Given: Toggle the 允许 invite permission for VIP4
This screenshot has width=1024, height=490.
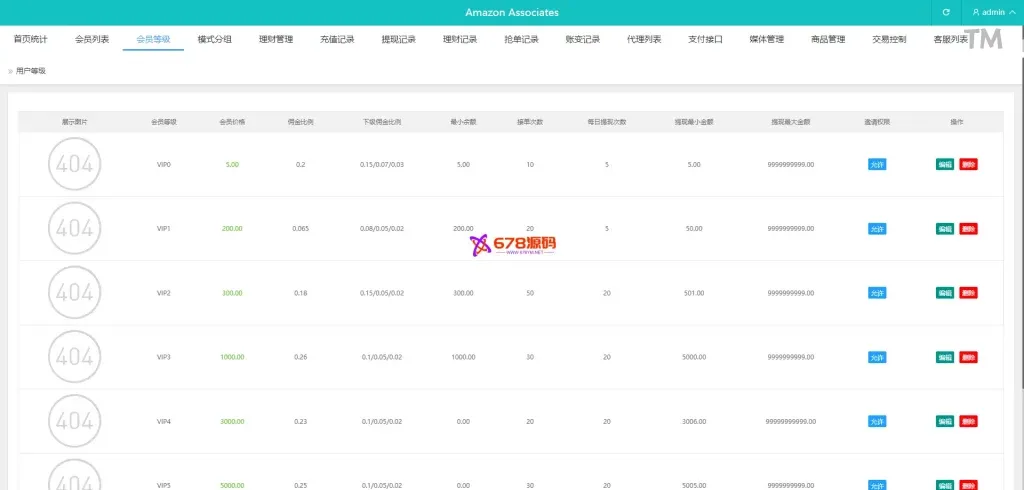Looking at the screenshot, I should [877, 422].
